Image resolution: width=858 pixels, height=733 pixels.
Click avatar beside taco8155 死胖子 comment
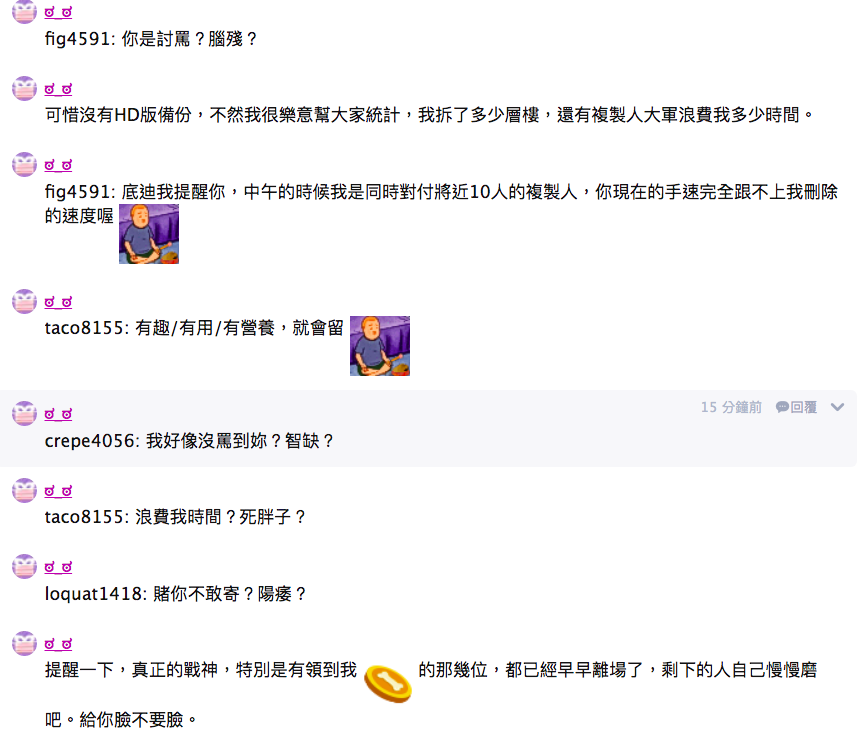click(24, 490)
